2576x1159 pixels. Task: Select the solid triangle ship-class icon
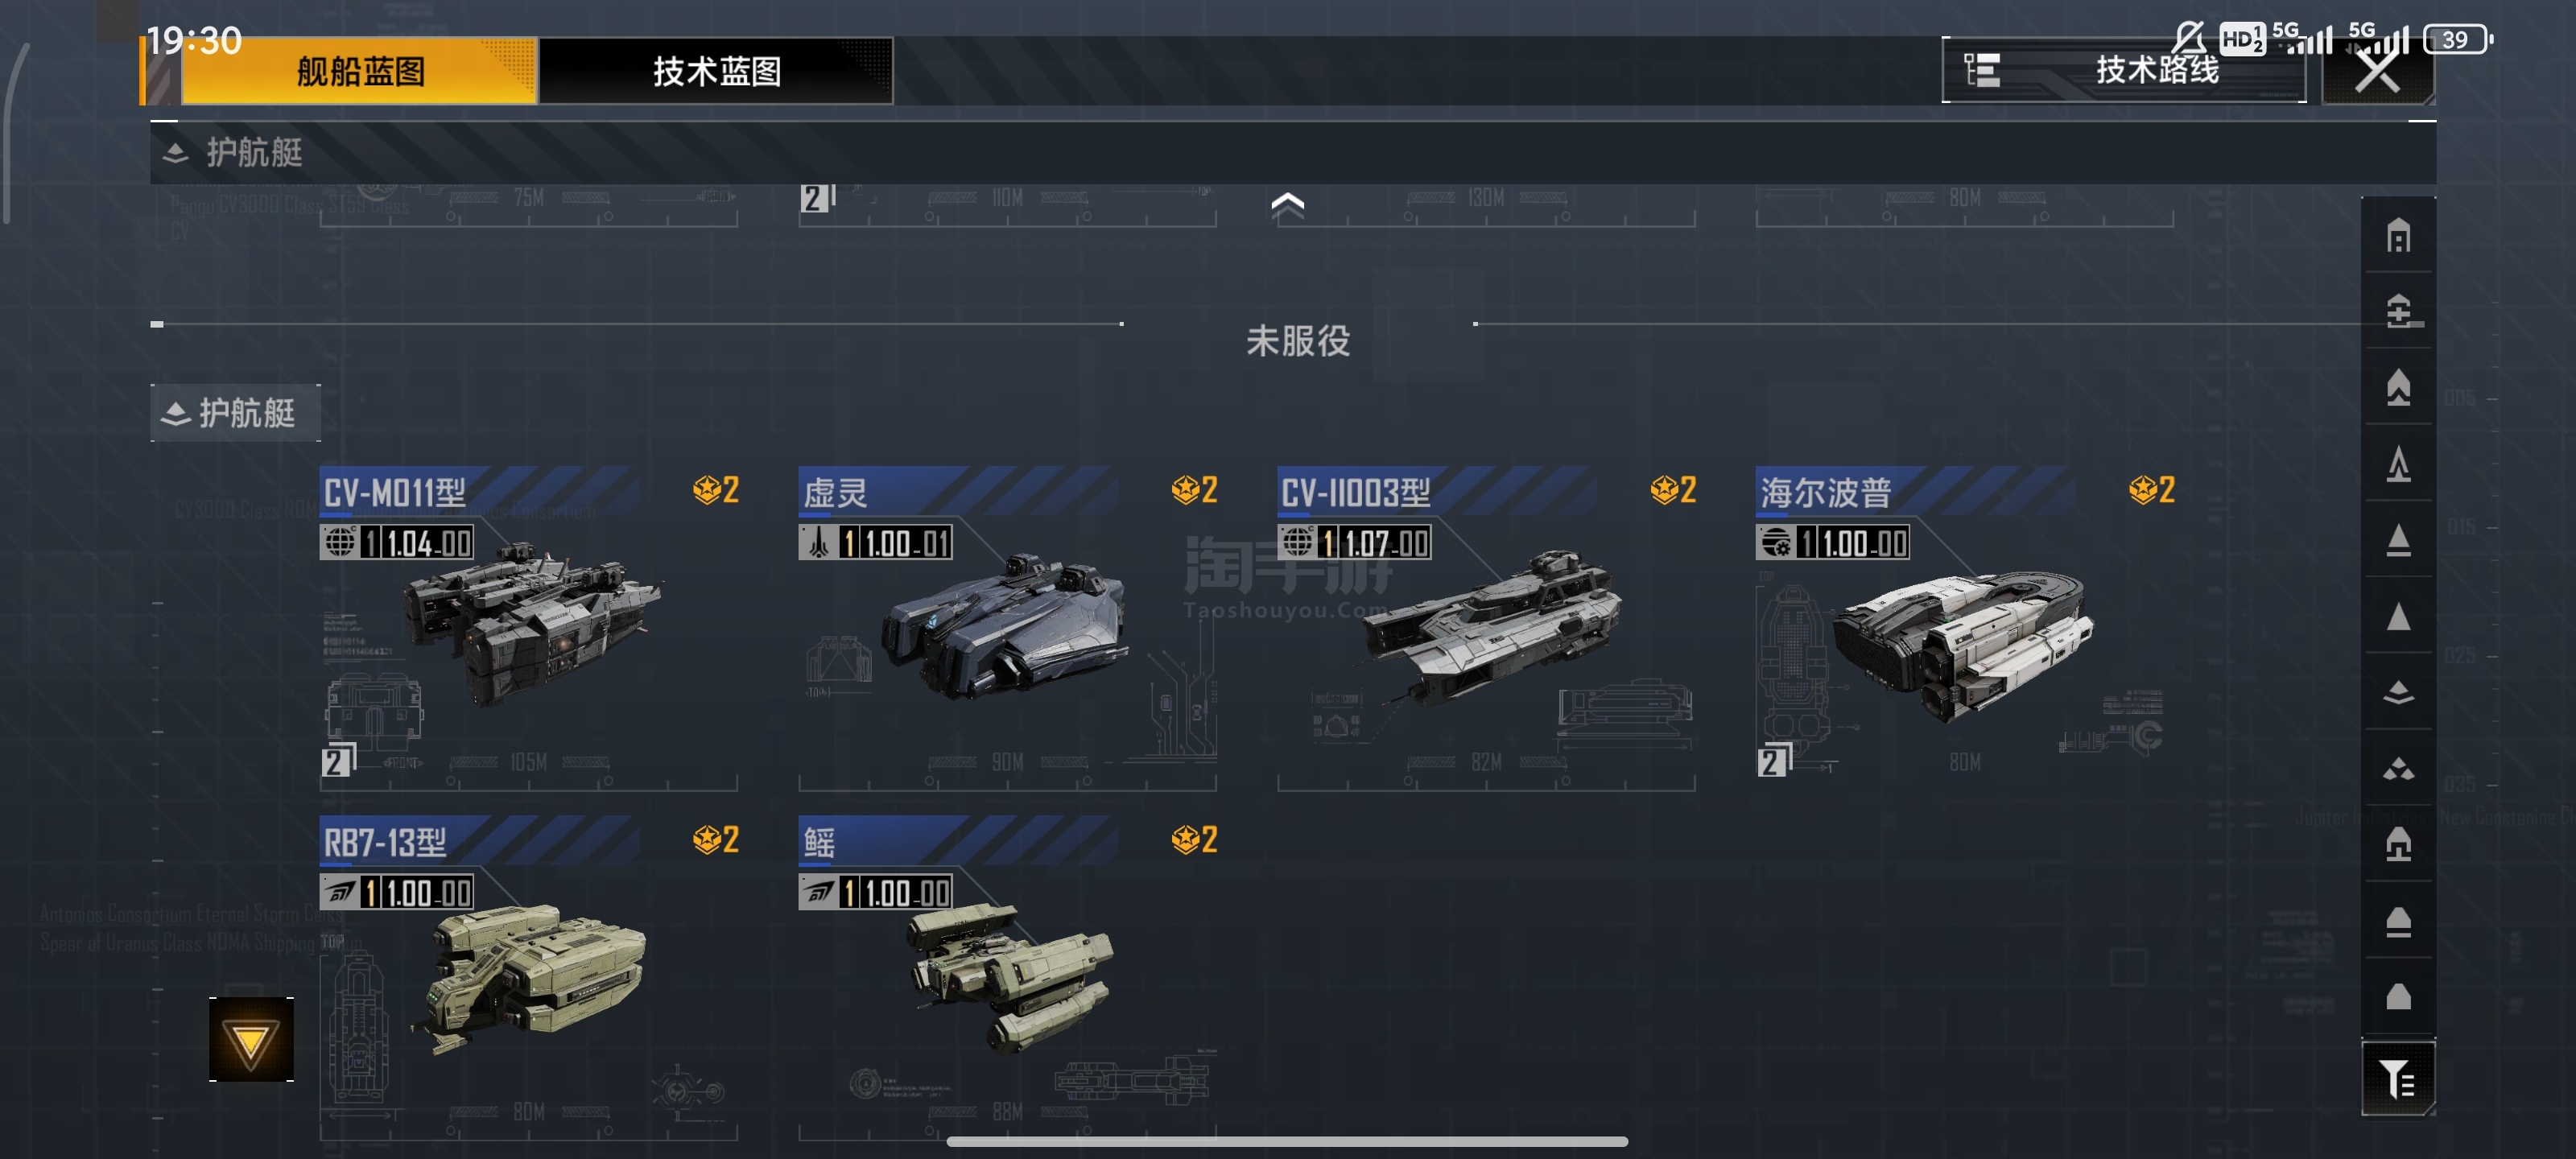click(2398, 617)
